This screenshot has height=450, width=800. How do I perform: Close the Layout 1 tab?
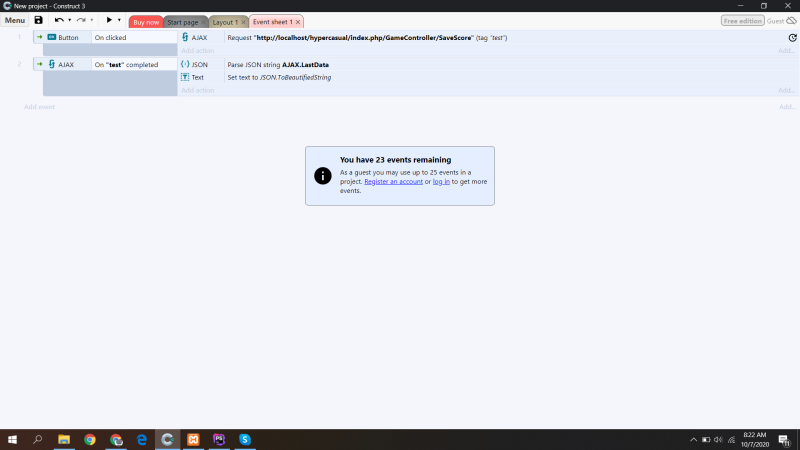243,22
